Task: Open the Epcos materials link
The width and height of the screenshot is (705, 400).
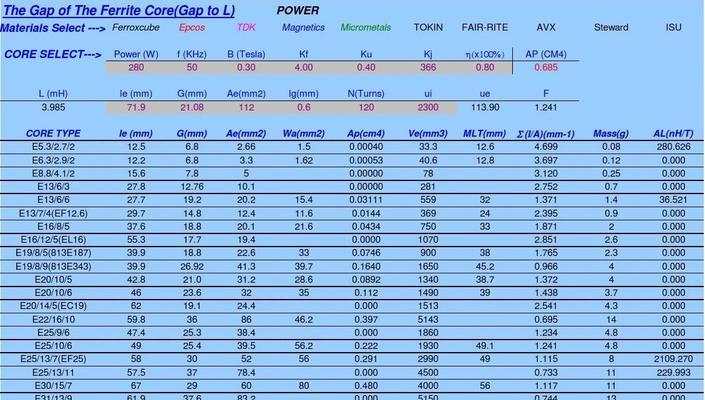Action: pyautogui.click(x=192, y=27)
